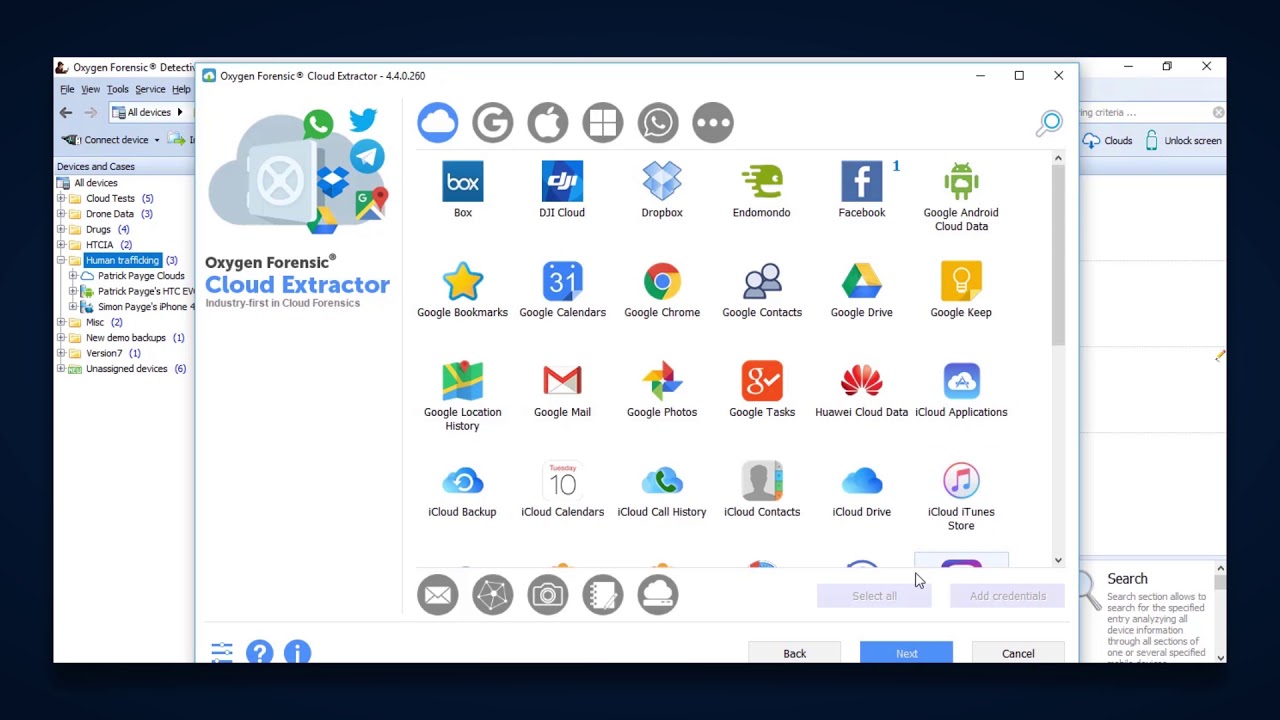Screen dimensions: 1280x720
Task: Open Cloud Extractor settings sliders
Action: [222, 653]
